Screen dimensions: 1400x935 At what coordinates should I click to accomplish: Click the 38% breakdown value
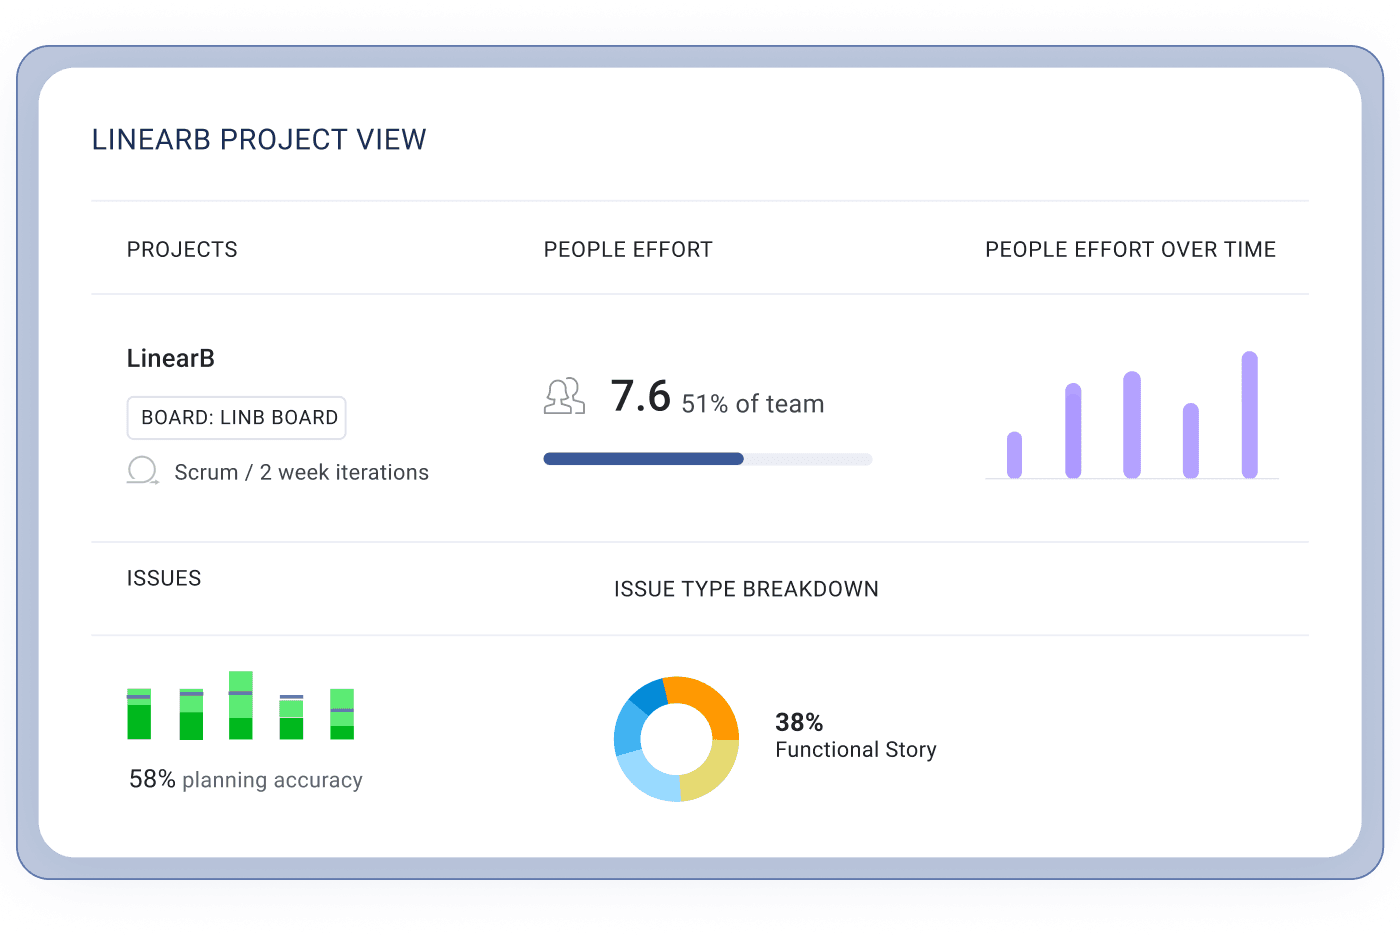click(799, 722)
